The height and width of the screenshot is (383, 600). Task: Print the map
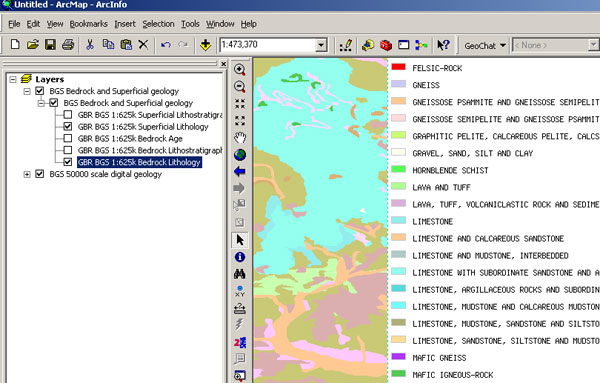tap(68, 45)
